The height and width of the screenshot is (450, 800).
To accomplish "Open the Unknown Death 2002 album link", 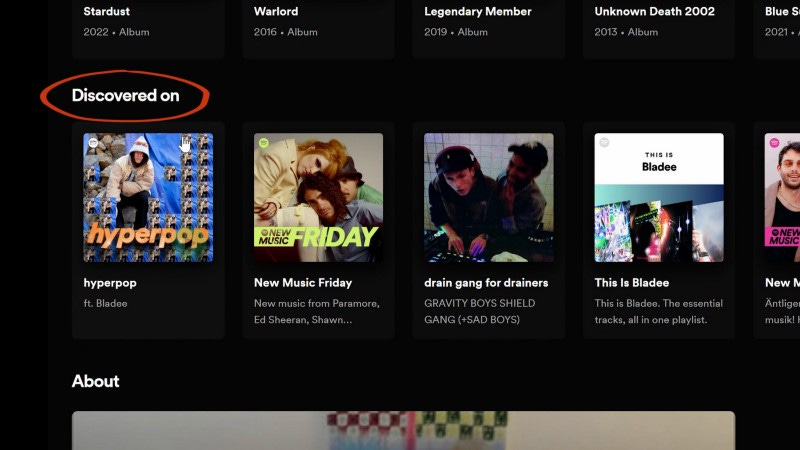I will pyautogui.click(x=655, y=11).
